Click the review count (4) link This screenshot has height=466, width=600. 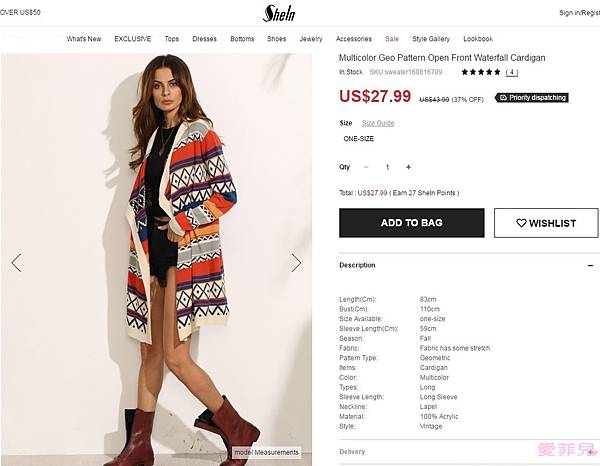512,72
